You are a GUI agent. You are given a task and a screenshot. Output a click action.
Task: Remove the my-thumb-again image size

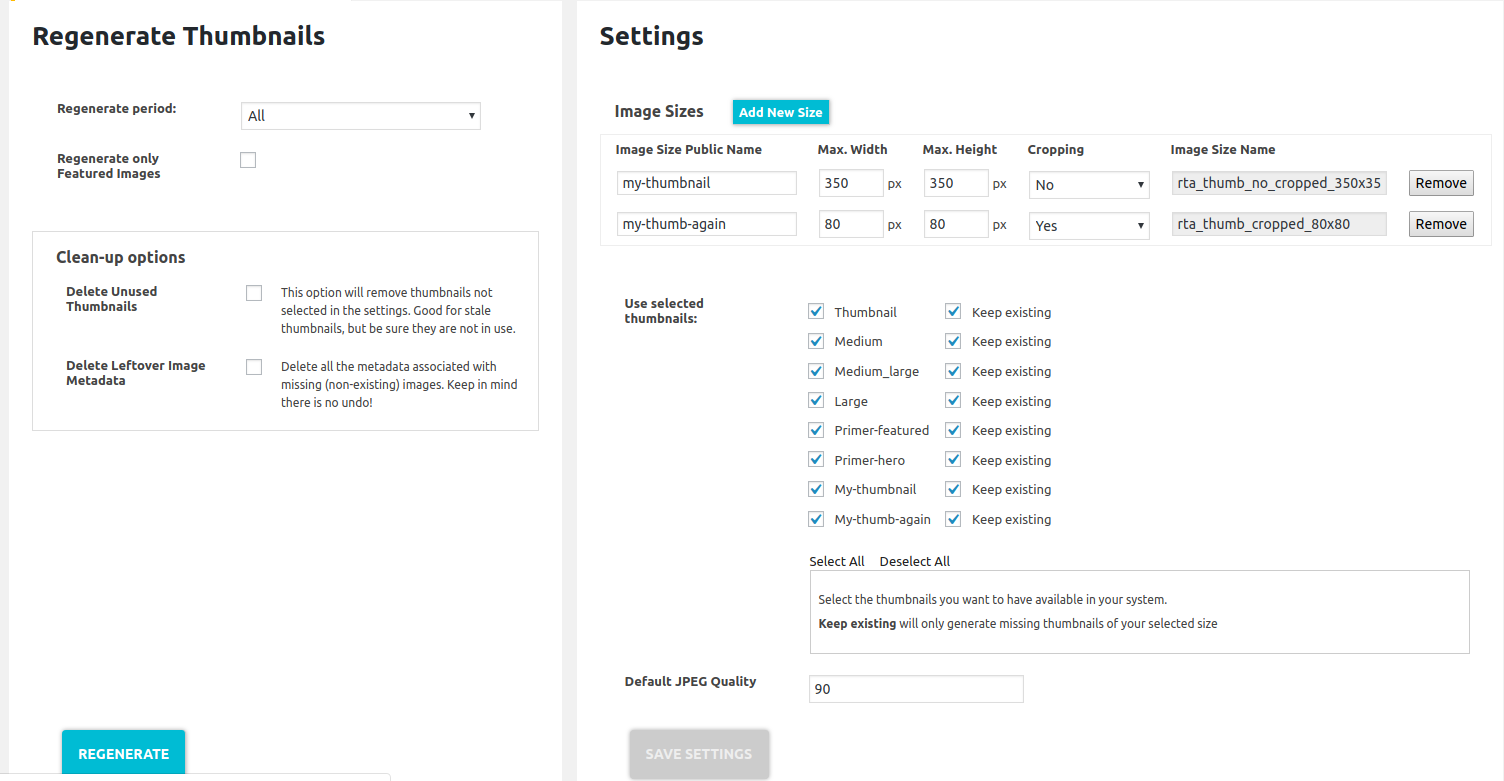(1440, 224)
